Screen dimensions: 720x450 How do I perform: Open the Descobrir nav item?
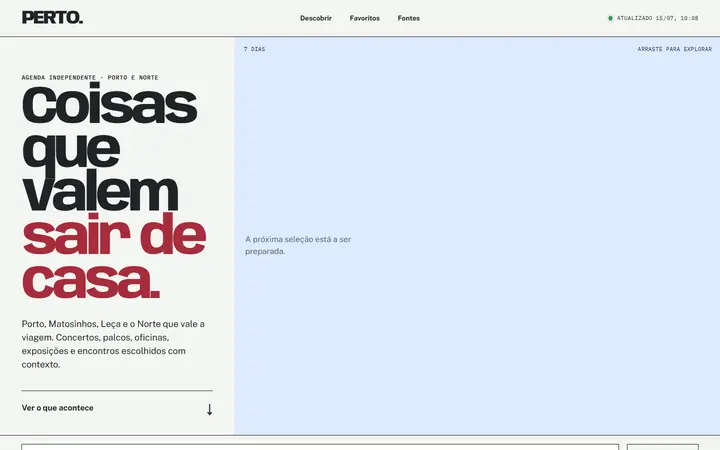pyautogui.click(x=316, y=18)
